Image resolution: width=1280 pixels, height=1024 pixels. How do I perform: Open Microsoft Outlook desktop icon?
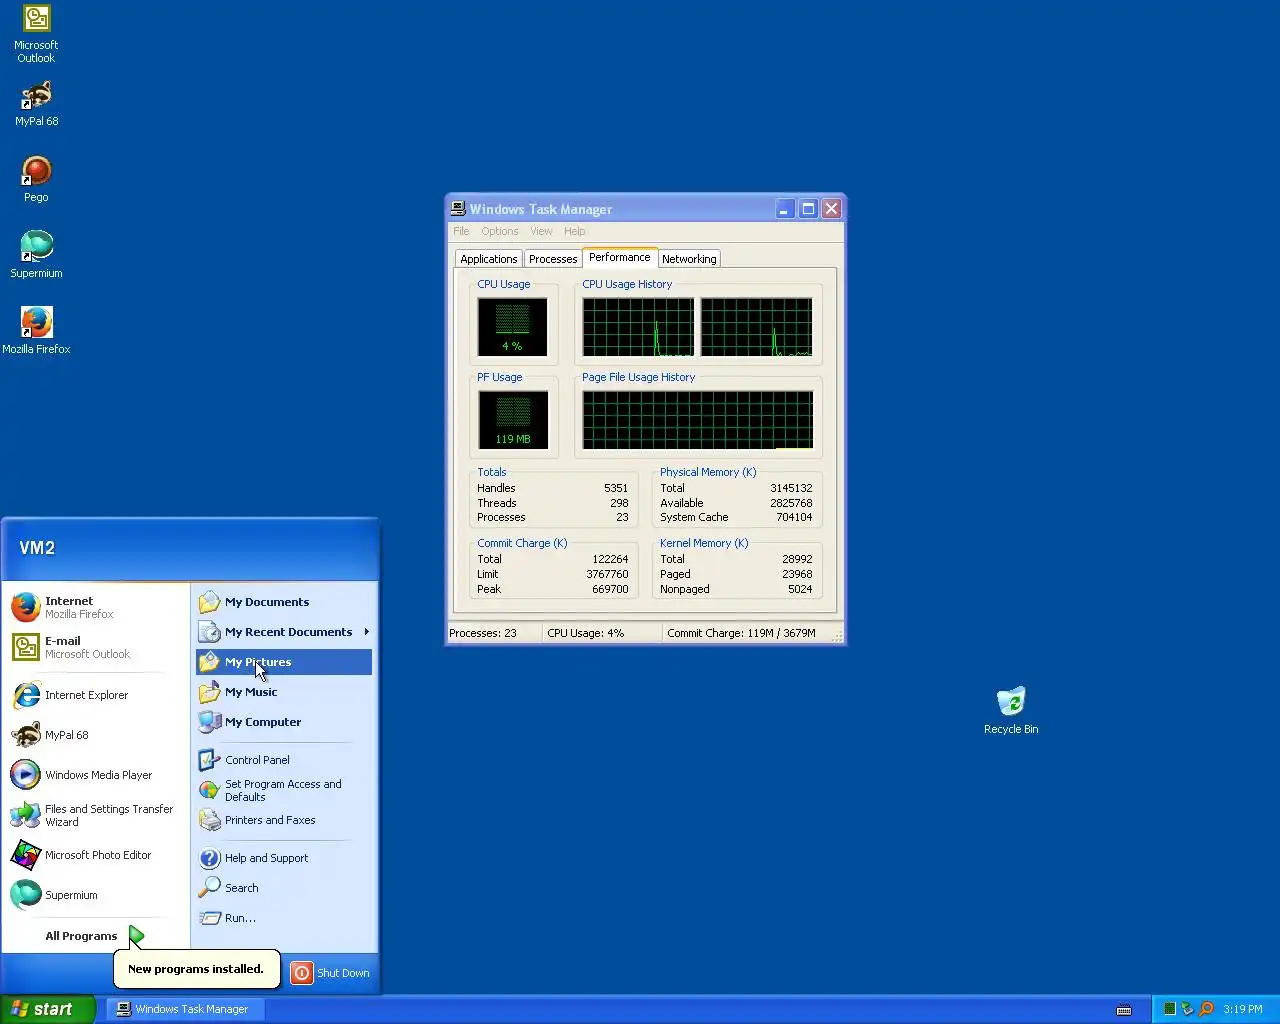36,33
